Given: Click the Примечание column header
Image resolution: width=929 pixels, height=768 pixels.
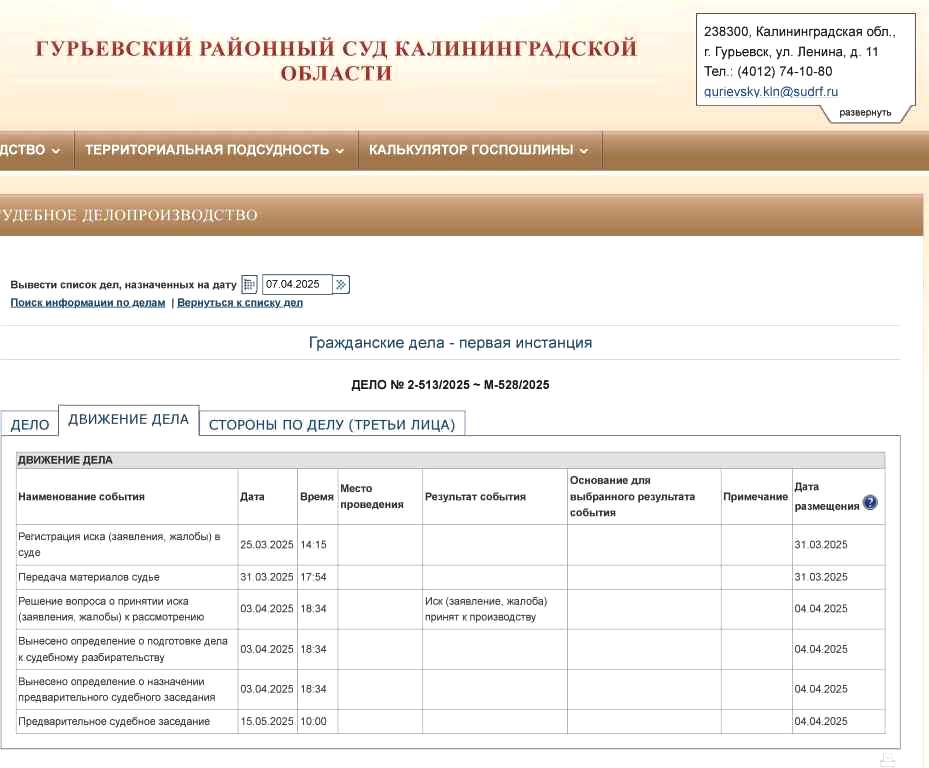Looking at the screenshot, I should (x=755, y=497).
